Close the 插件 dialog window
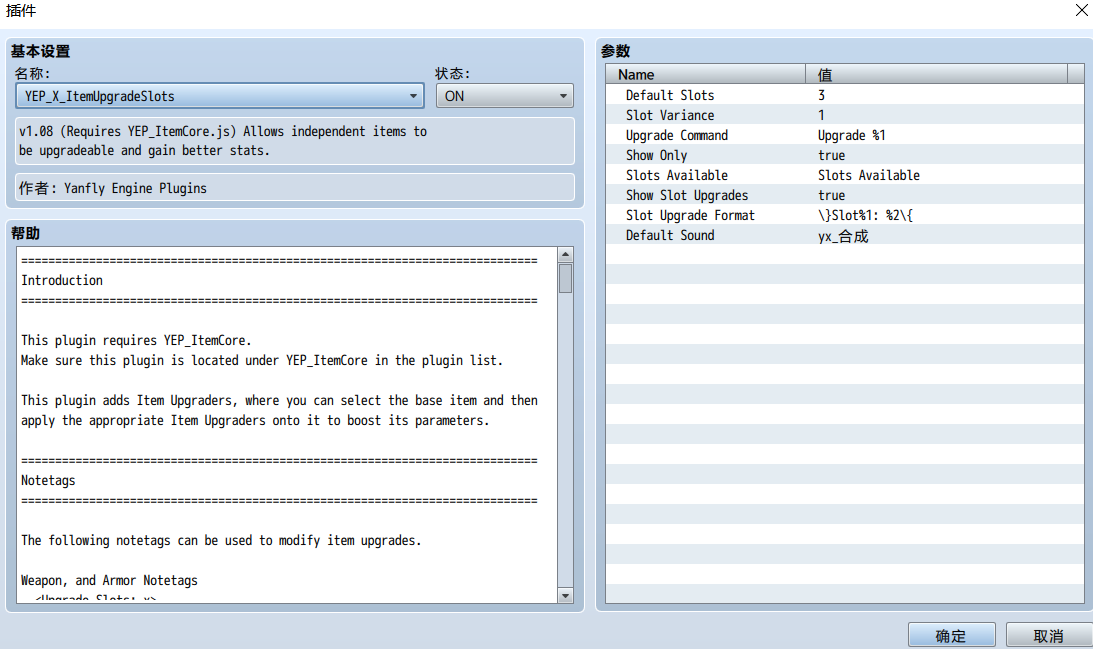This screenshot has height=649, width=1093. pos(1081,10)
